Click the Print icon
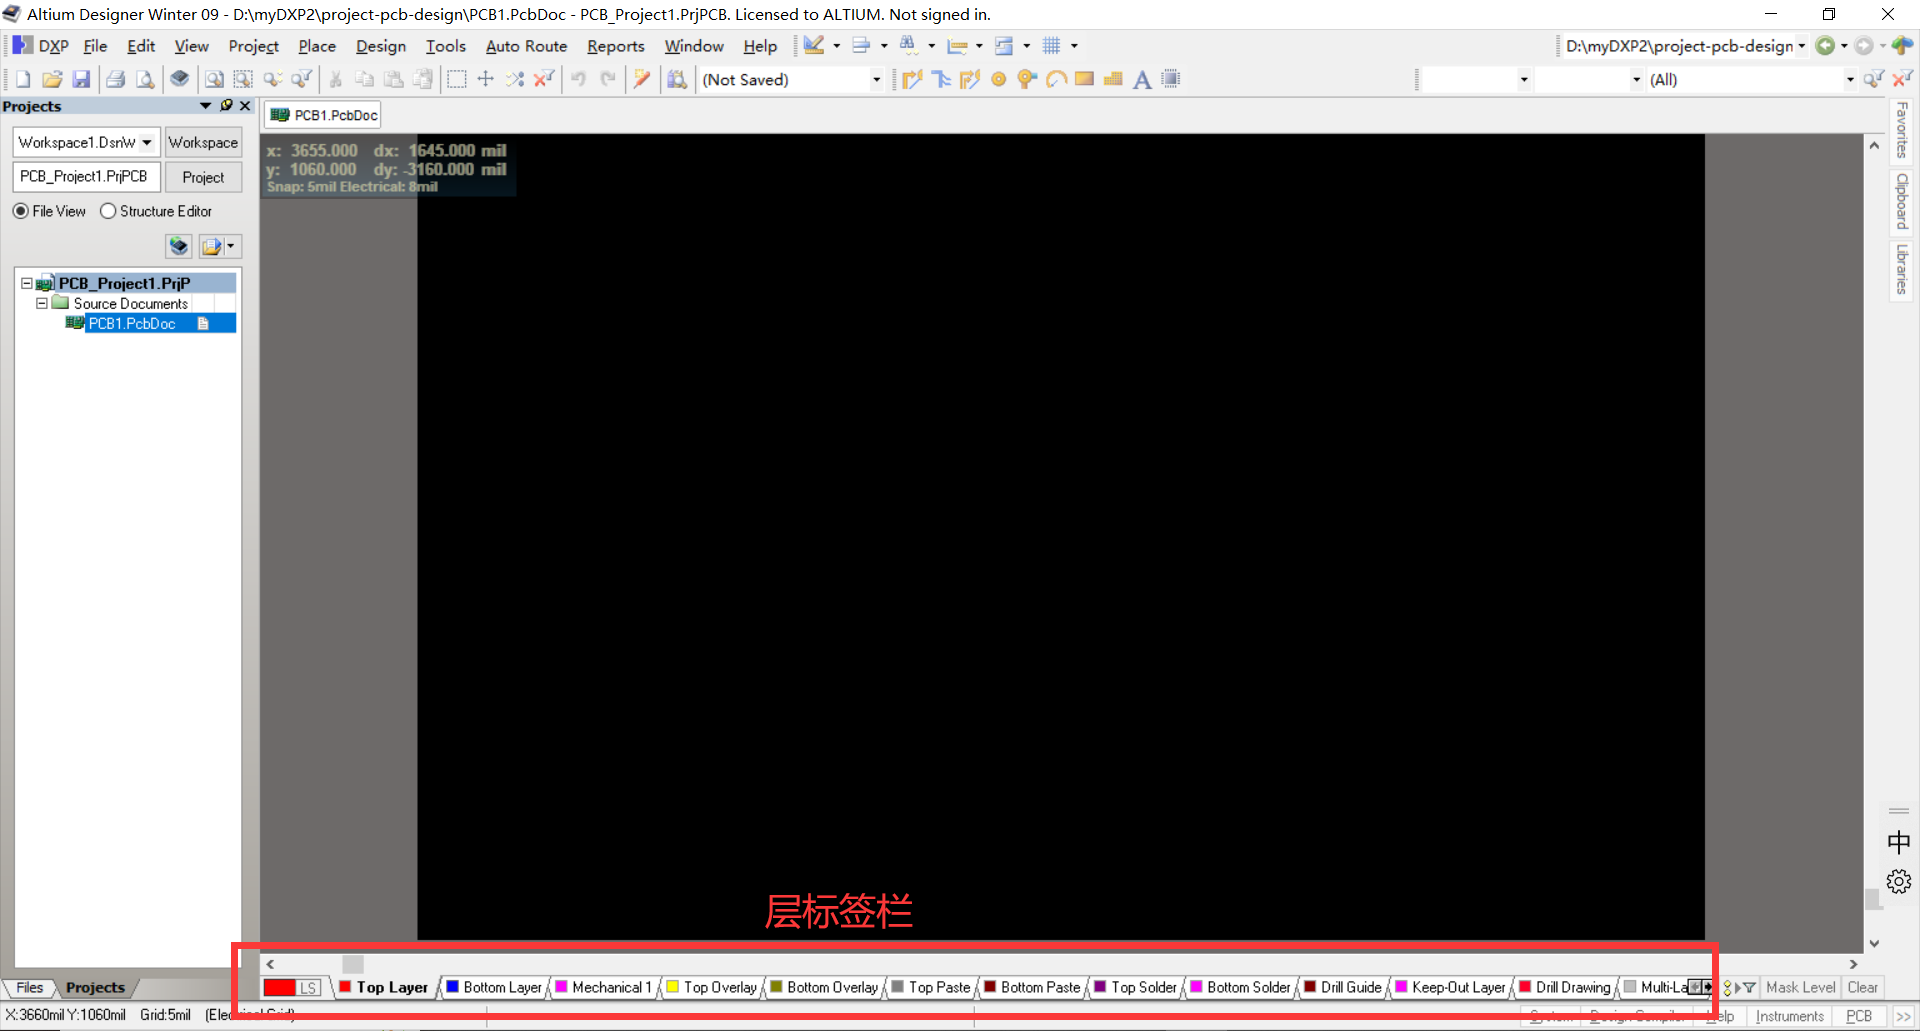Screen dimensions: 1920x1031 point(116,79)
